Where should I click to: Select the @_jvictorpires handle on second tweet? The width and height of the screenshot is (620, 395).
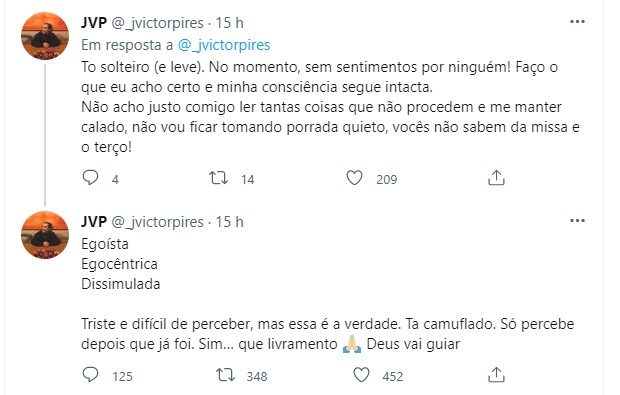click(158, 222)
